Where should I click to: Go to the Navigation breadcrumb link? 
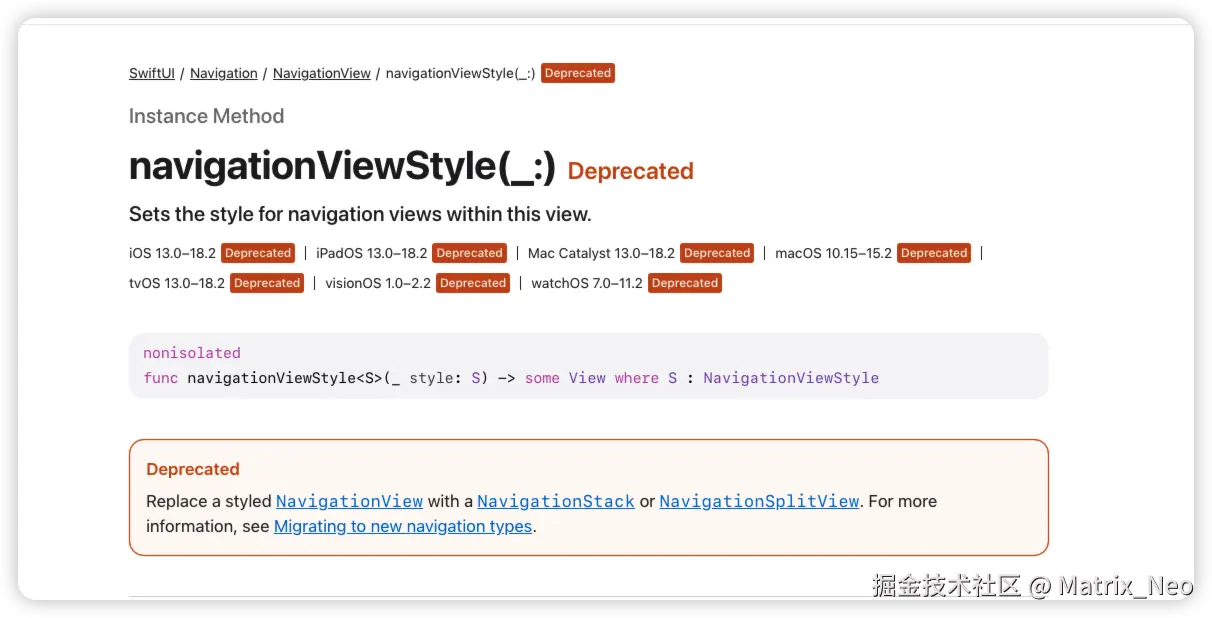click(224, 73)
